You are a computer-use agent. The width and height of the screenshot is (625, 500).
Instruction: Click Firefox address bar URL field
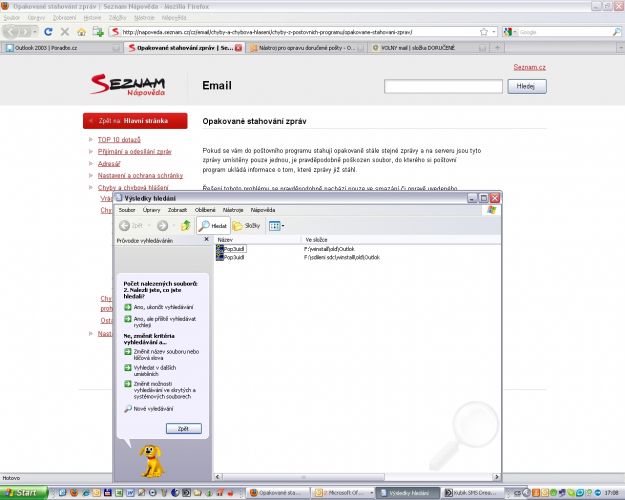tap(295, 32)
